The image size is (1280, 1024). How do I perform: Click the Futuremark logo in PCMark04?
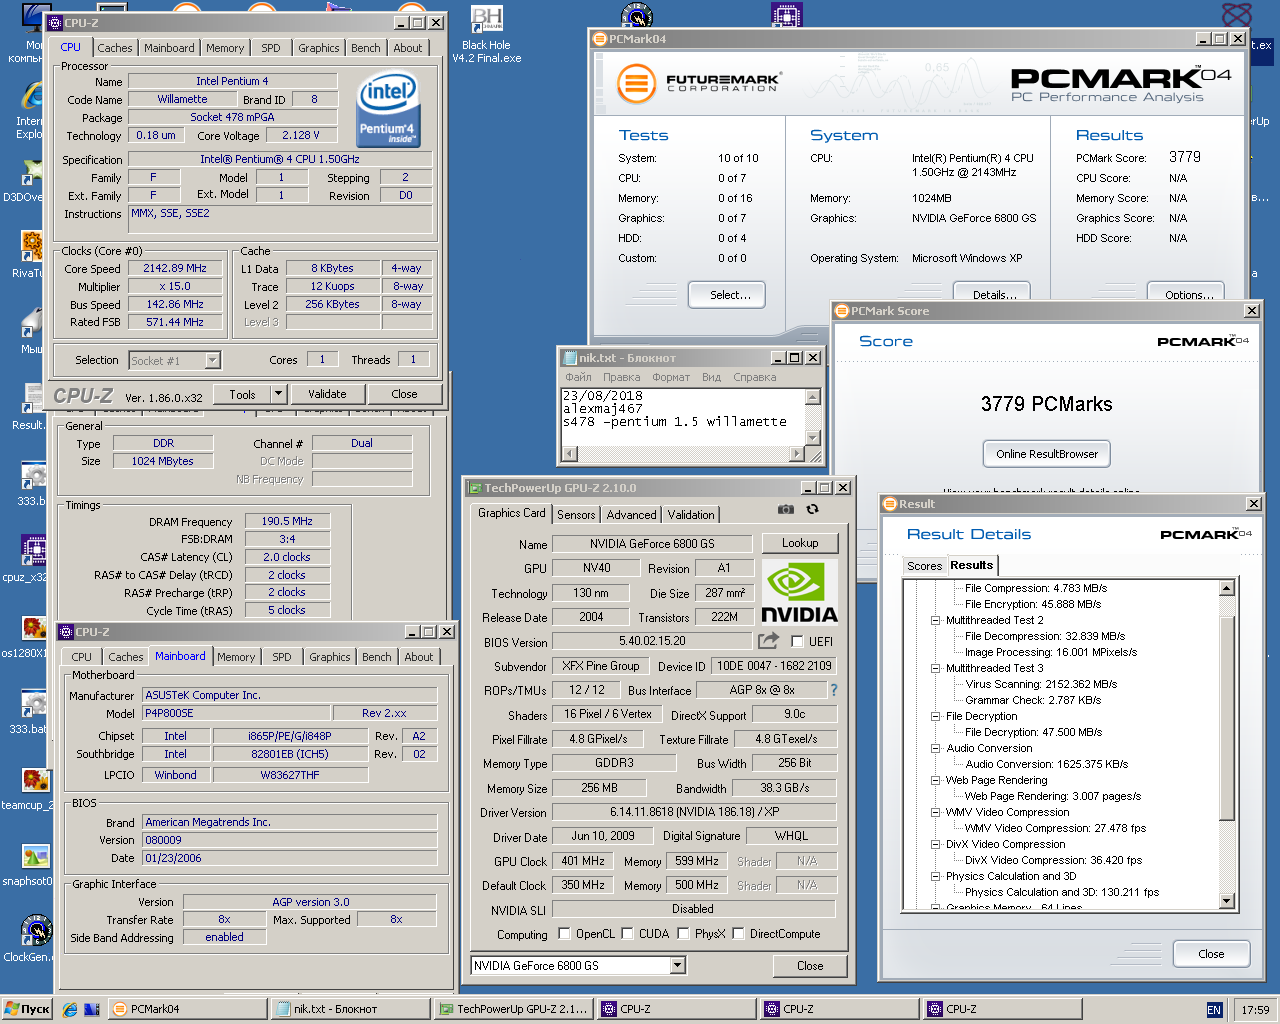[x=698, y=83]
